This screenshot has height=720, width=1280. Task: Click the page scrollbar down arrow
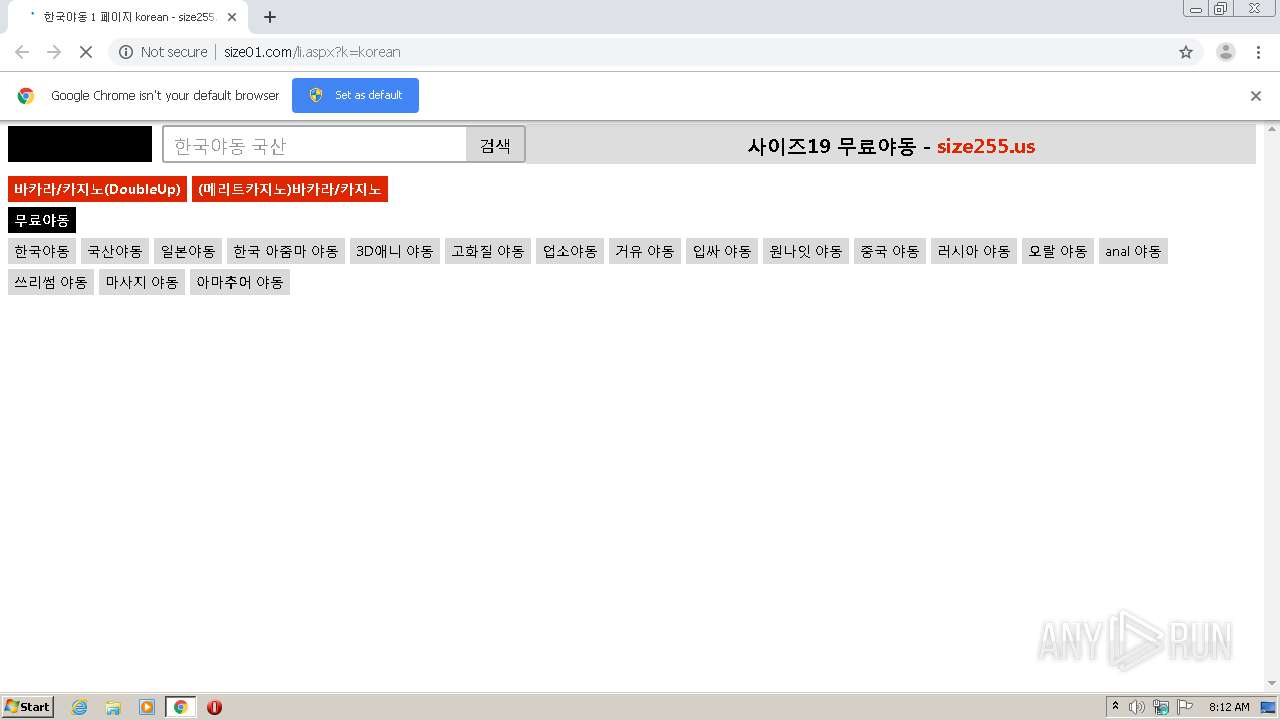click(x=1272, y=684)
